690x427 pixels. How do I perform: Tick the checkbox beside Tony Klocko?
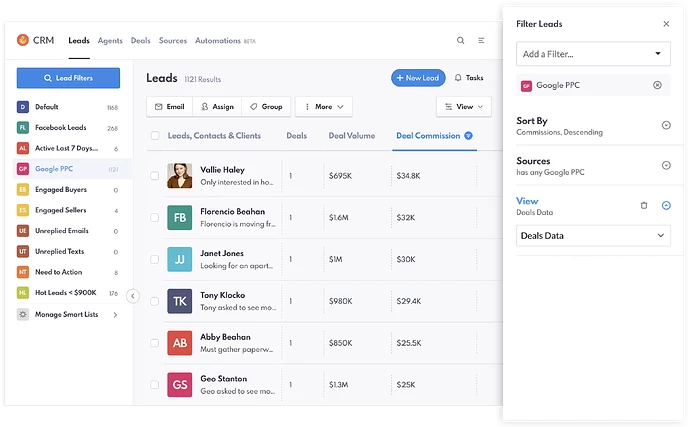[x=155, y=301]
